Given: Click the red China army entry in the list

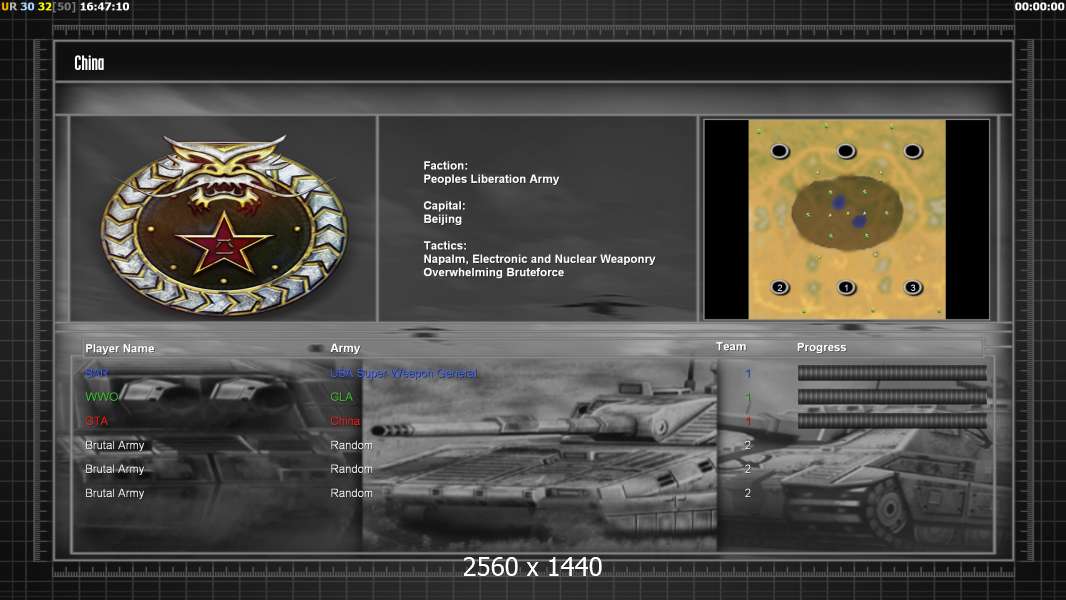Looking at the screenshot, I should click(345, 421).
